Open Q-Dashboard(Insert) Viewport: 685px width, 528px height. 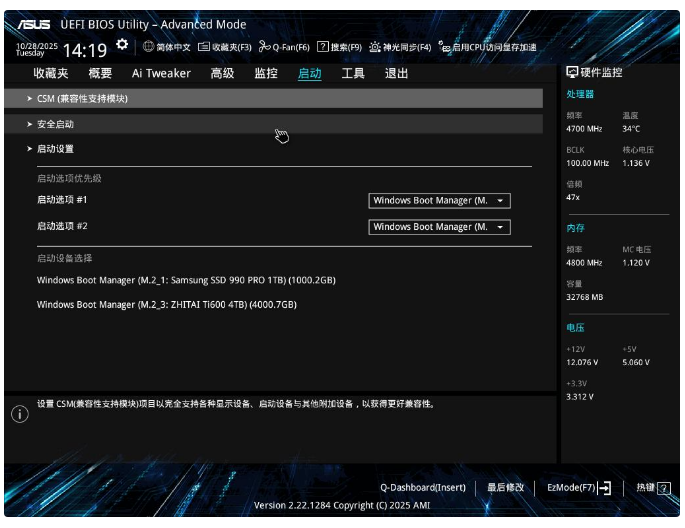(423, 488)
